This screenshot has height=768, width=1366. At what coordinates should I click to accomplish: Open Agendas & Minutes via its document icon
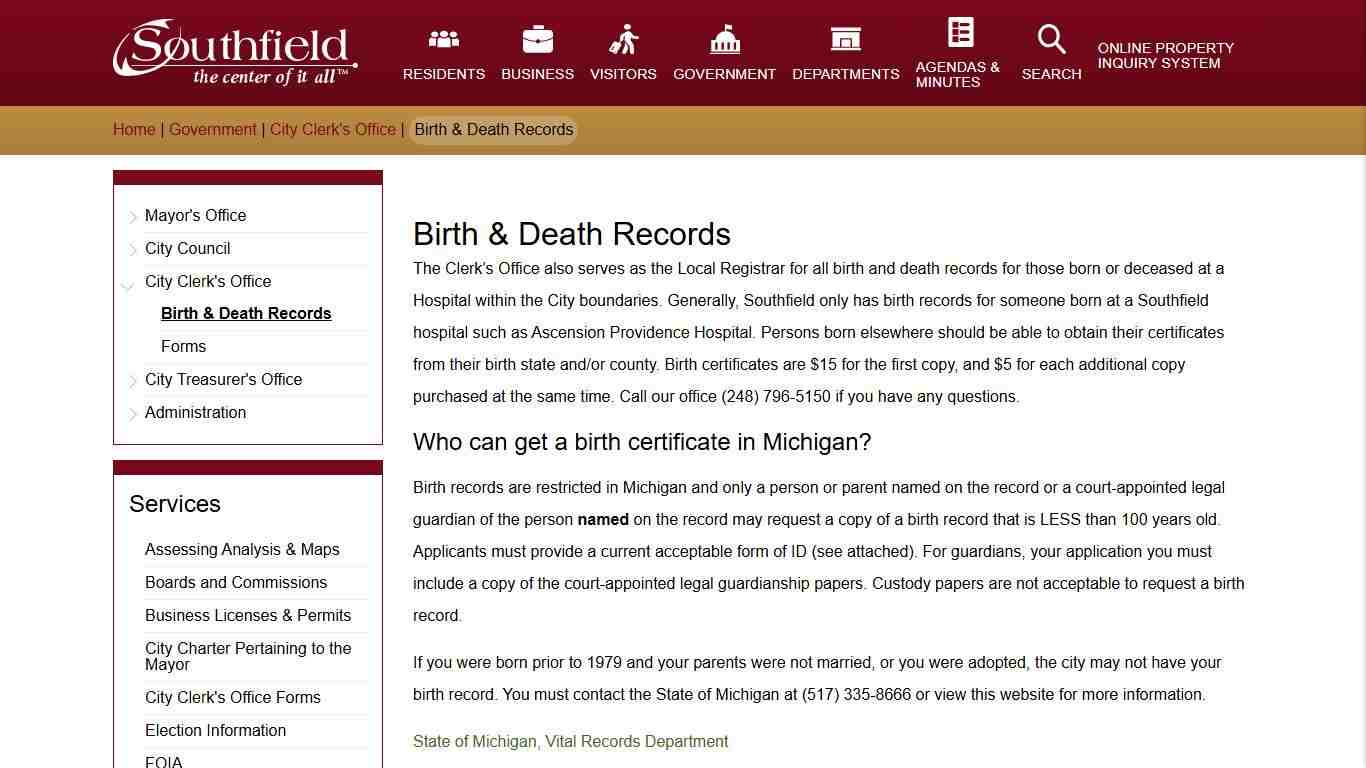[x=958, y=31]
